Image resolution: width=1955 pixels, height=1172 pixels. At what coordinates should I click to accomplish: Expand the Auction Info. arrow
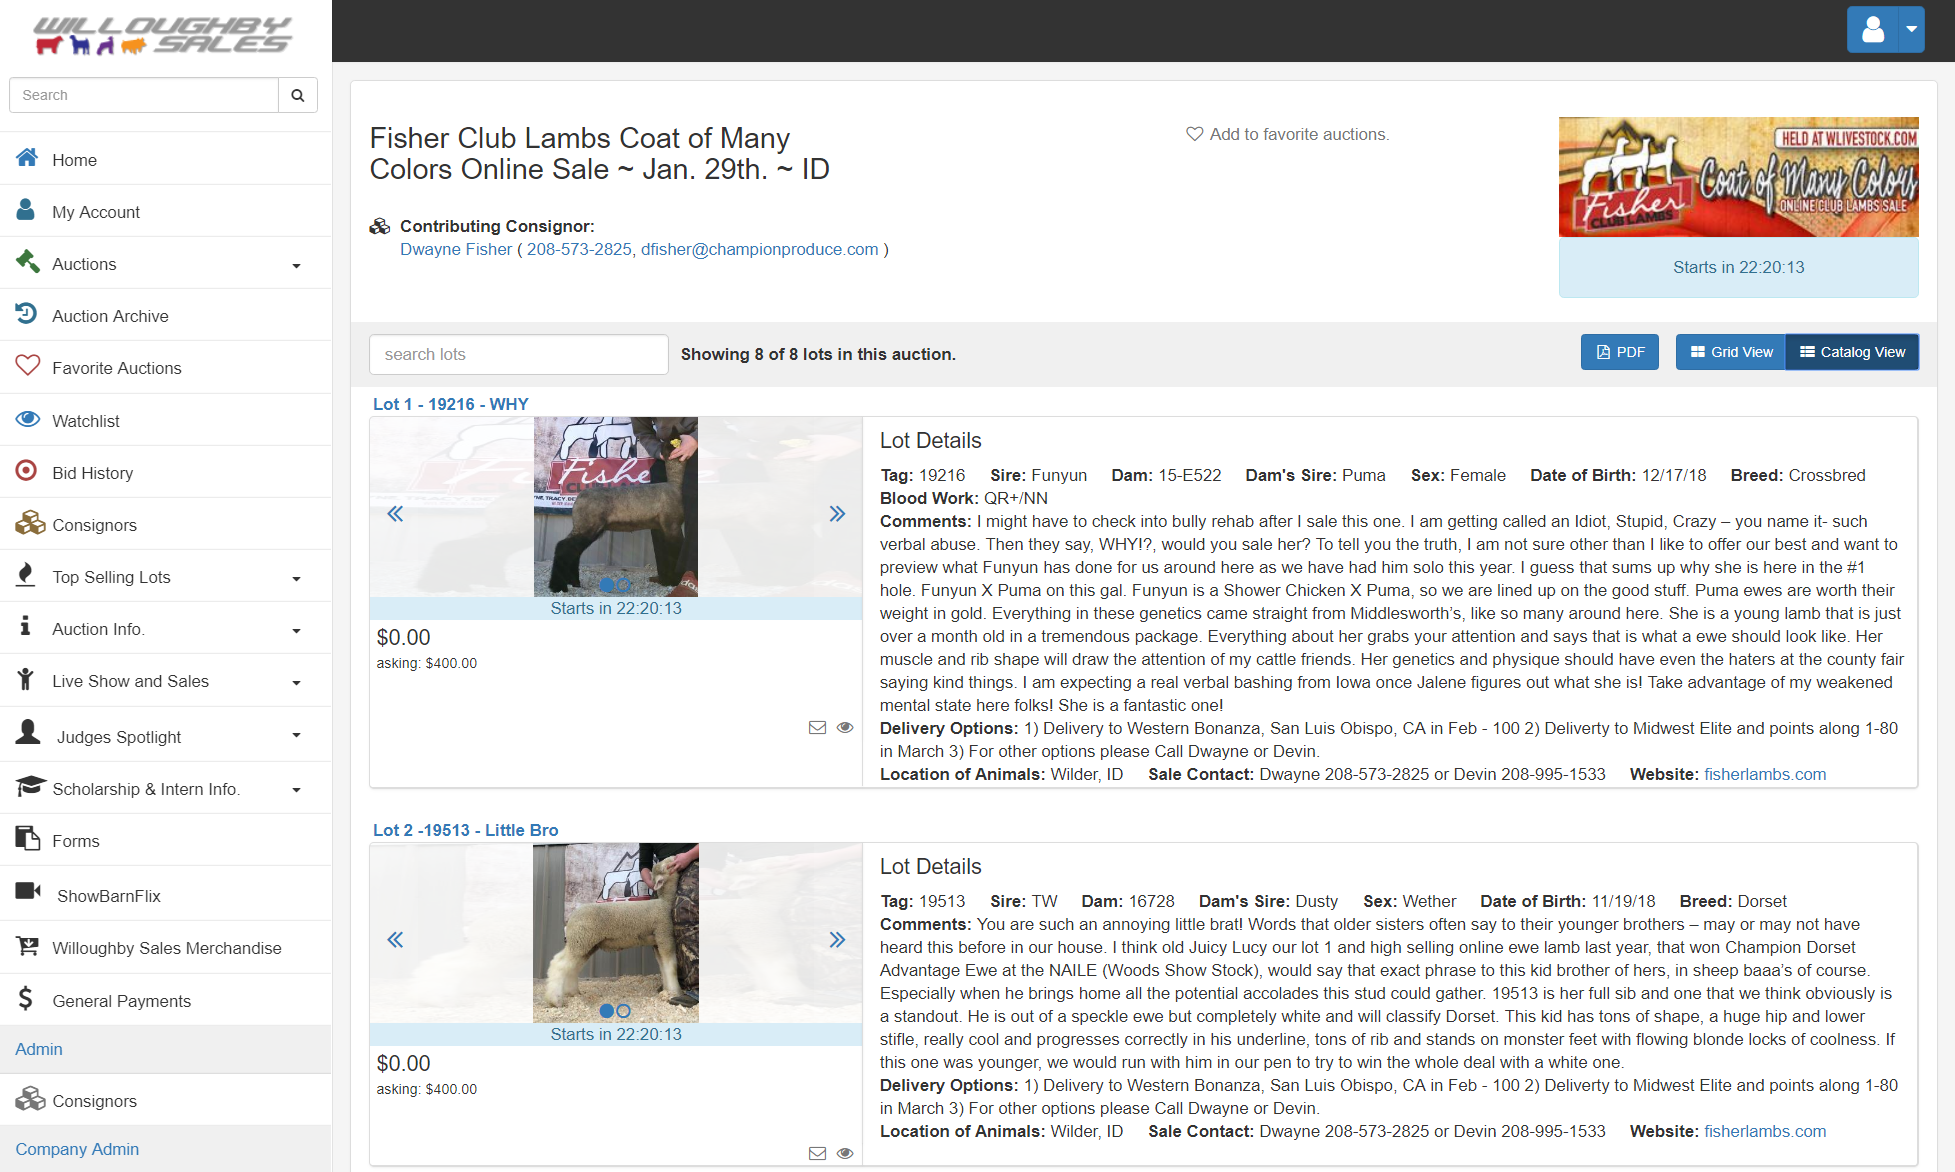tap(296, 631)
